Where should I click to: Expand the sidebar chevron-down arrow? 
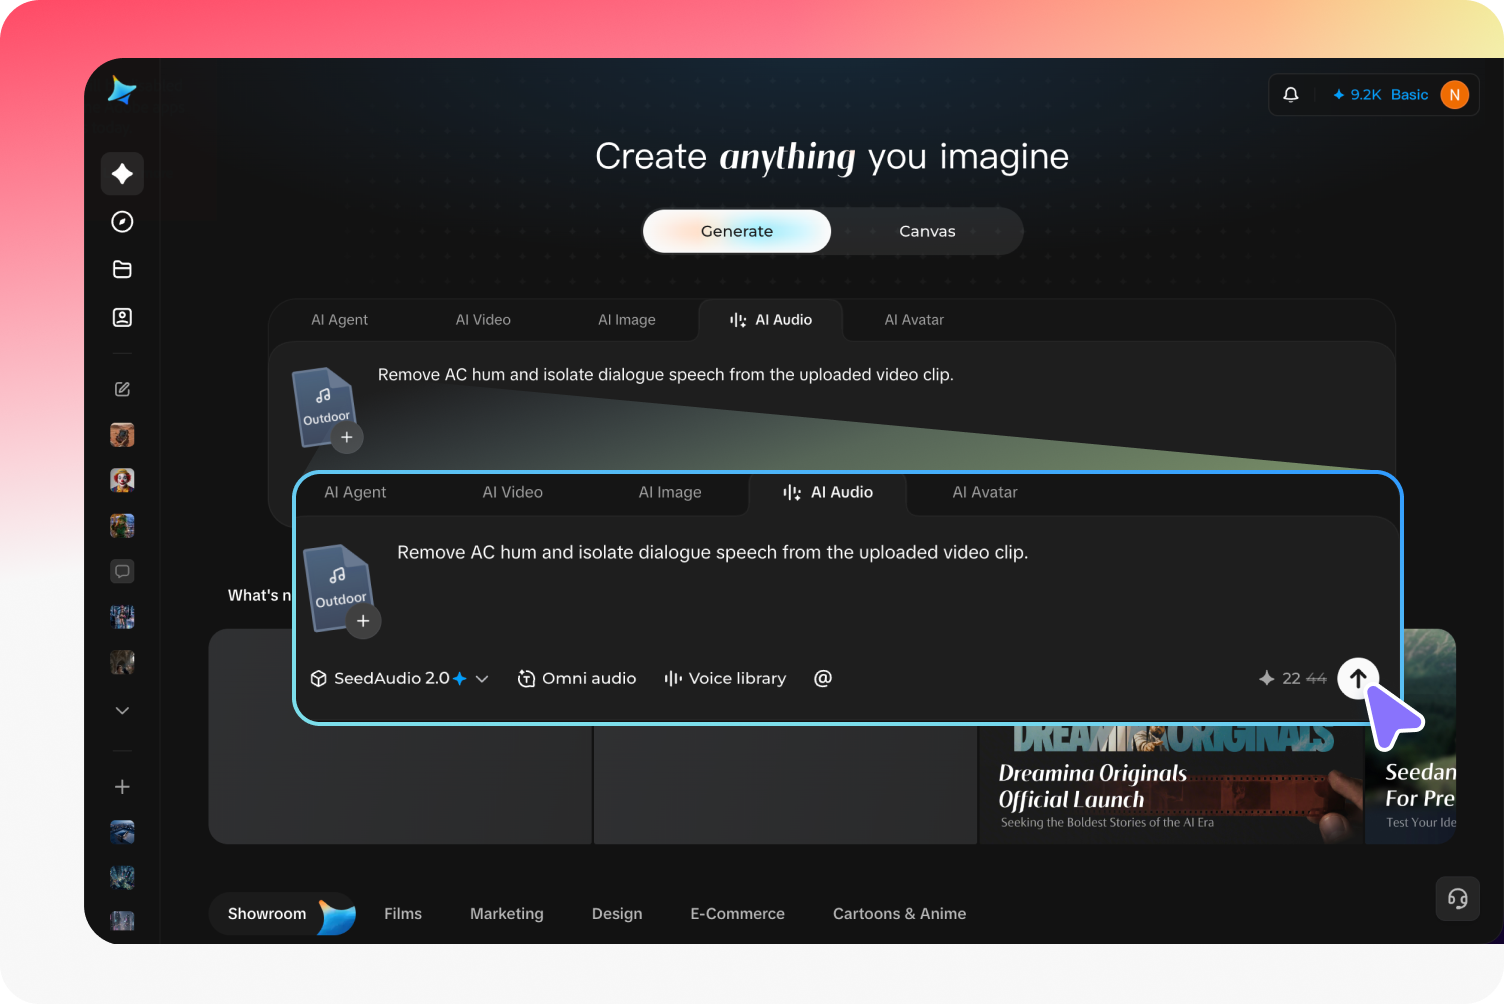(x=122, y=710)
